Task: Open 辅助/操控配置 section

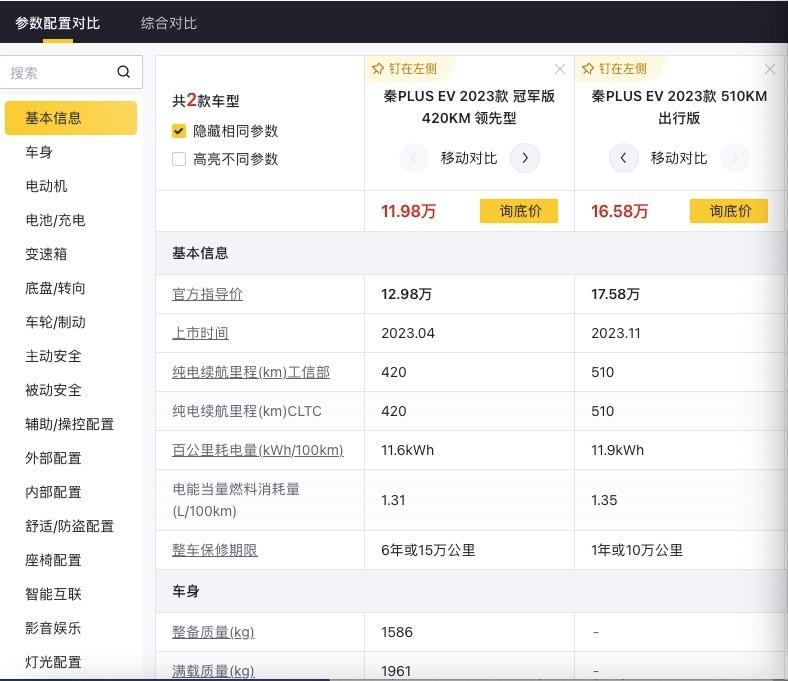Action: (69, 424)
